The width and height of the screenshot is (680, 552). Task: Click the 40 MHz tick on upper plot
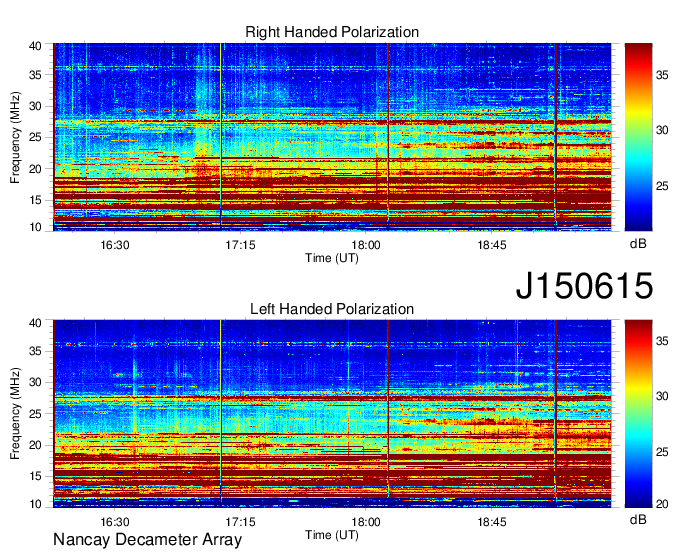tap(36, 46)
